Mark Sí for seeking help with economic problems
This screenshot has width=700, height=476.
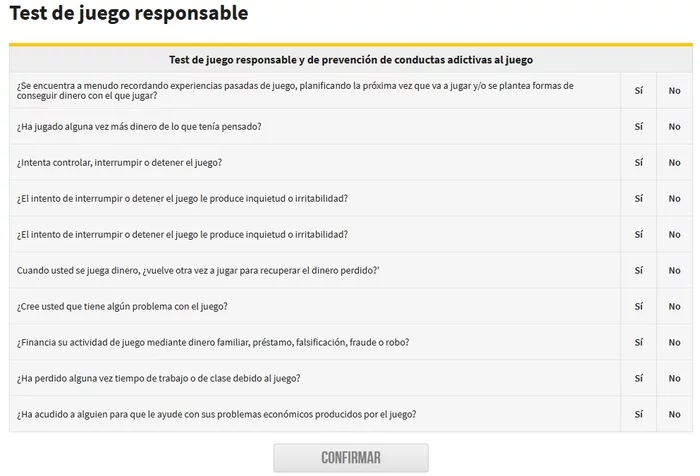tap(638, 415)
